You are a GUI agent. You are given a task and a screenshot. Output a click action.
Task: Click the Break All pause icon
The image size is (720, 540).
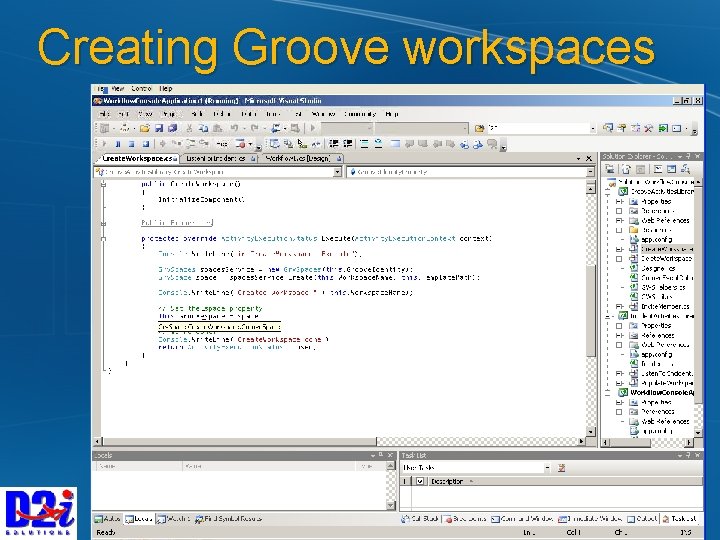(118, 144)
